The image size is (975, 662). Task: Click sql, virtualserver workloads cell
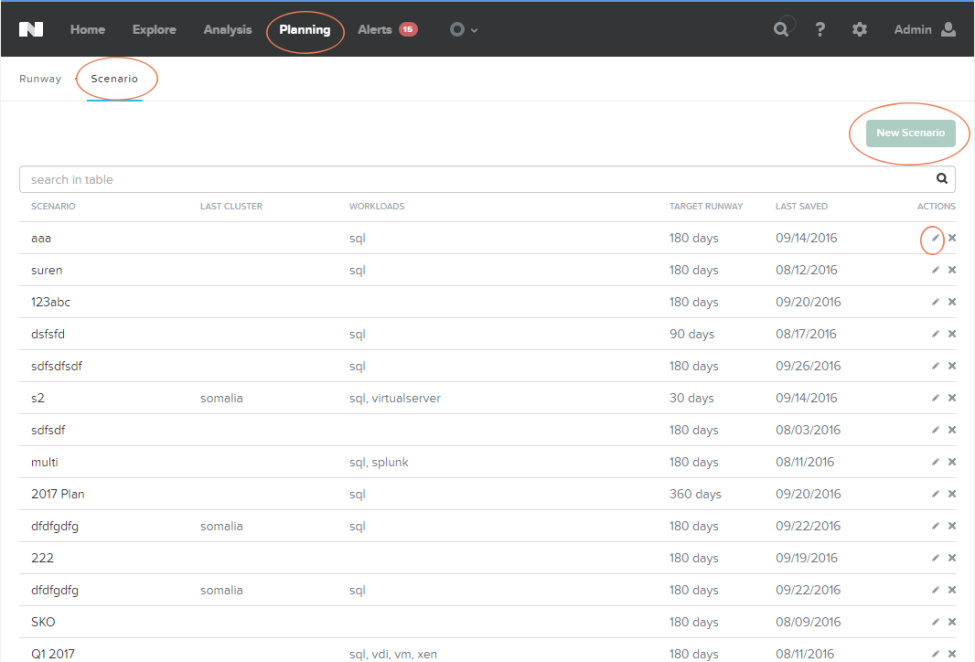395,398
